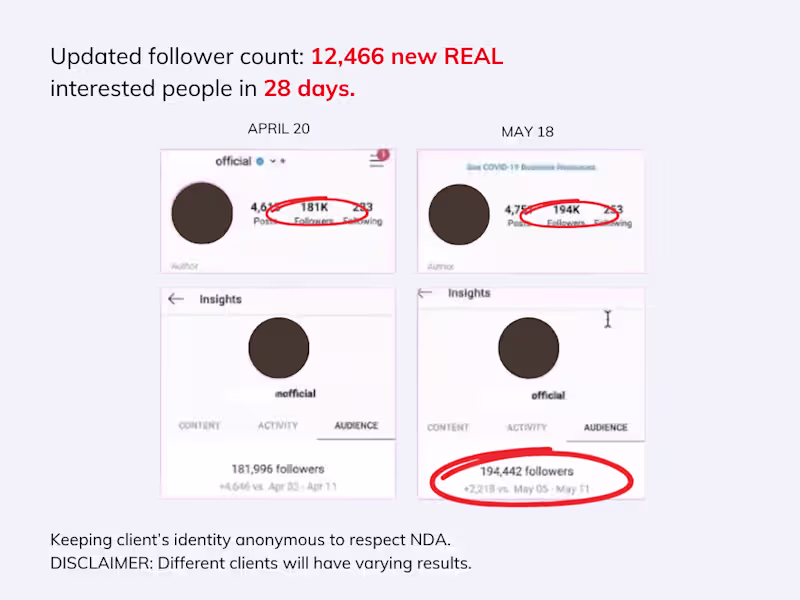Click the back arrow in April Insights

pos(177,299)
